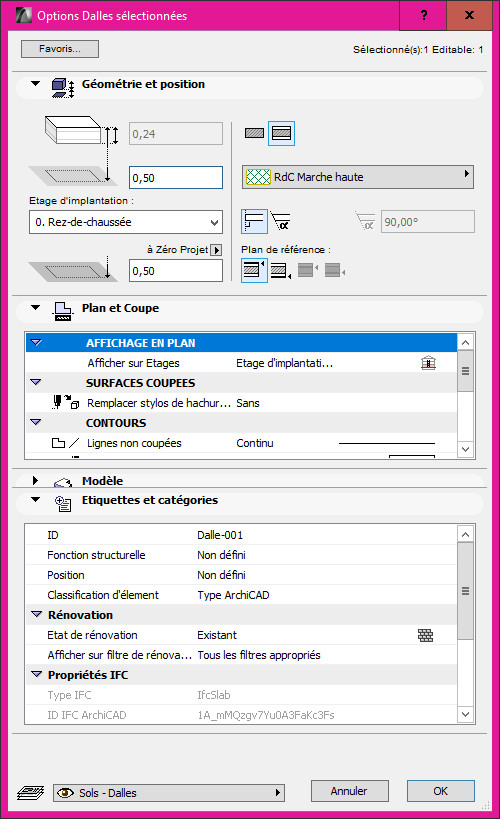500x819 pixels.
Task: Click the brick icon in Etat de rénovation row
Action: click(425, 635)
